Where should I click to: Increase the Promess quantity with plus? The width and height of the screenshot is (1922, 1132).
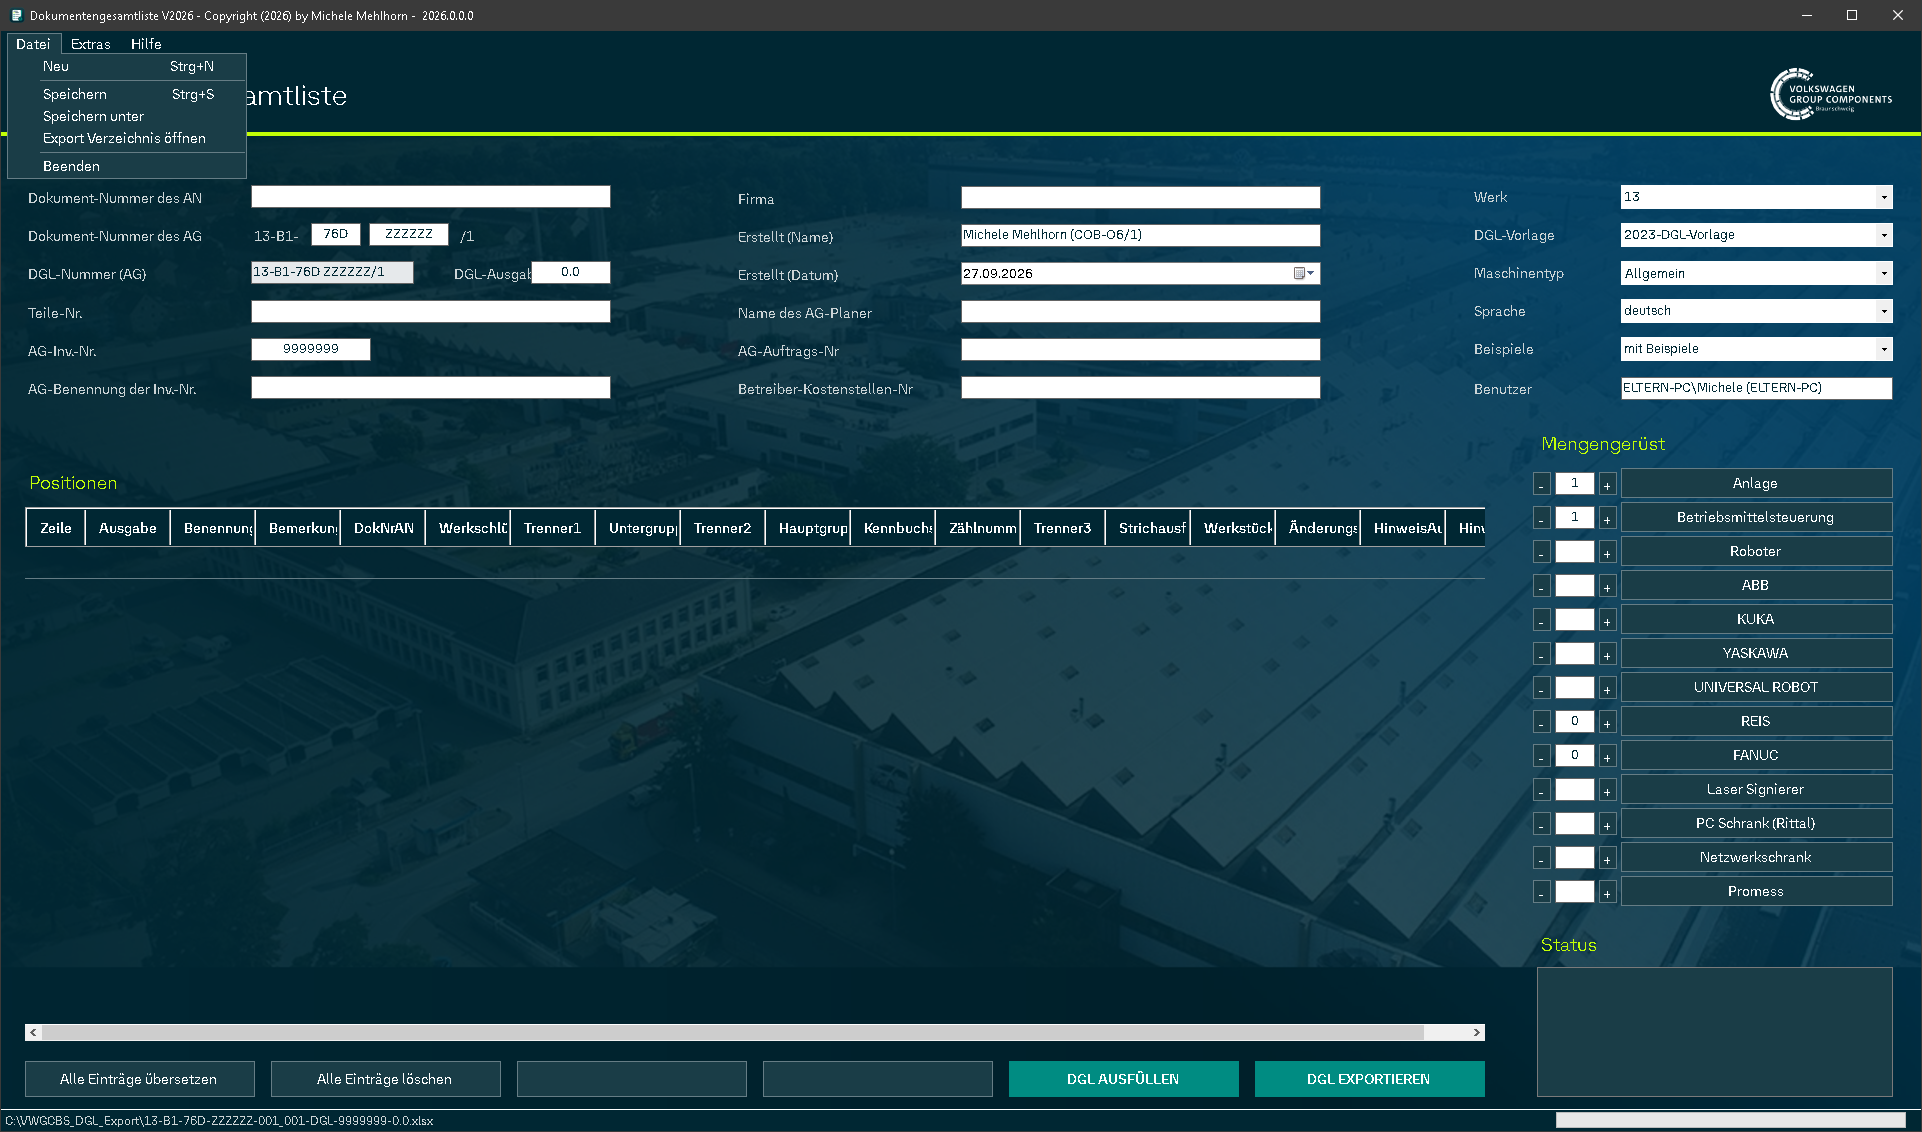tap(1607, 893)
